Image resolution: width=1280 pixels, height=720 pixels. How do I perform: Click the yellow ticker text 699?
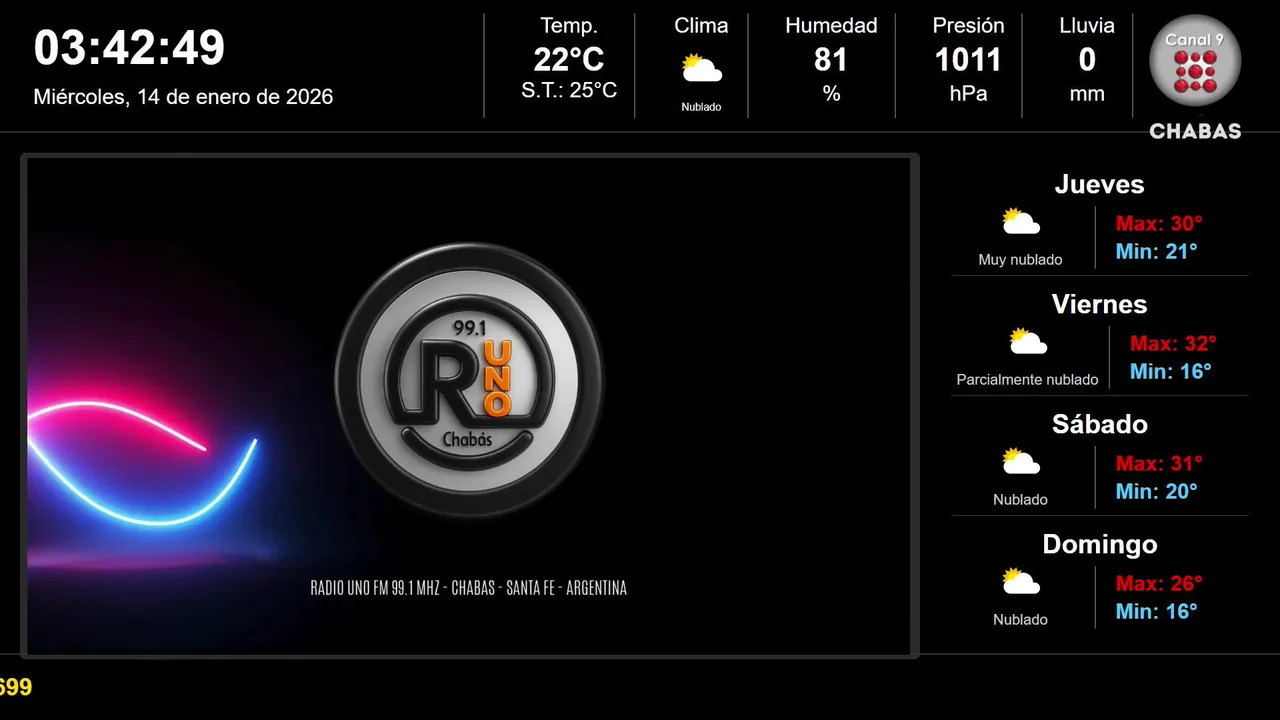[15, 687]
